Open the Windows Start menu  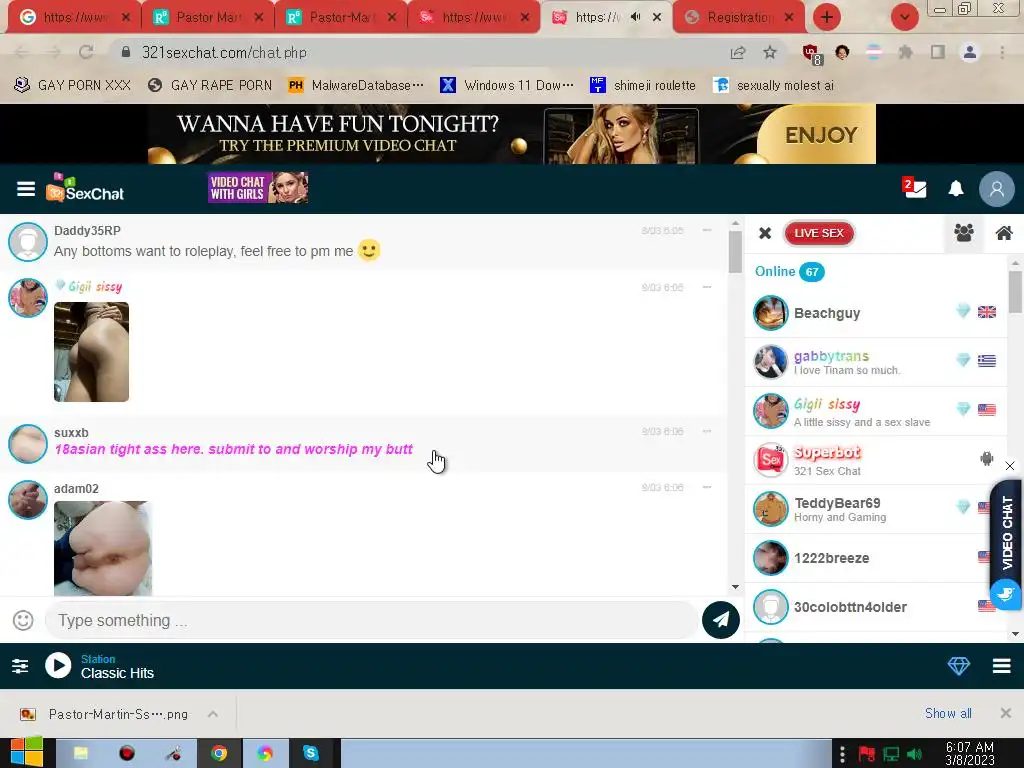(x=26, y=753)
